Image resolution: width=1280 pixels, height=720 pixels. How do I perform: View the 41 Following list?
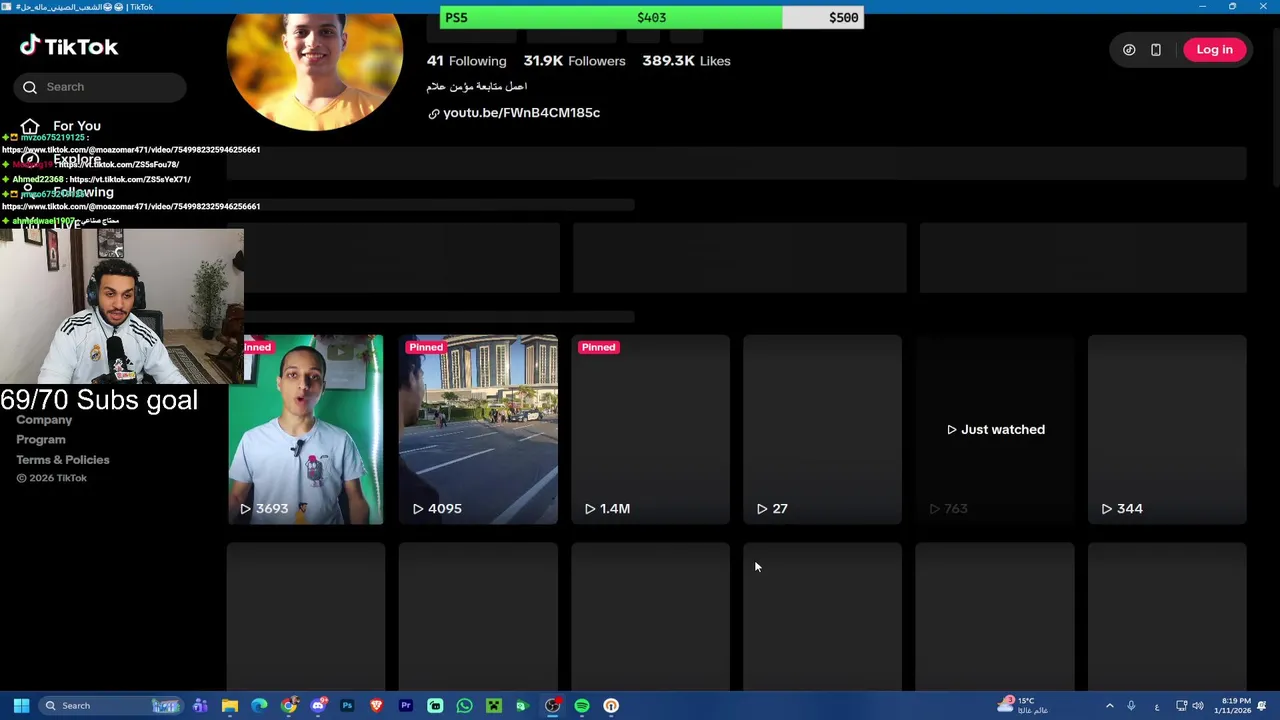pos(466,61)
